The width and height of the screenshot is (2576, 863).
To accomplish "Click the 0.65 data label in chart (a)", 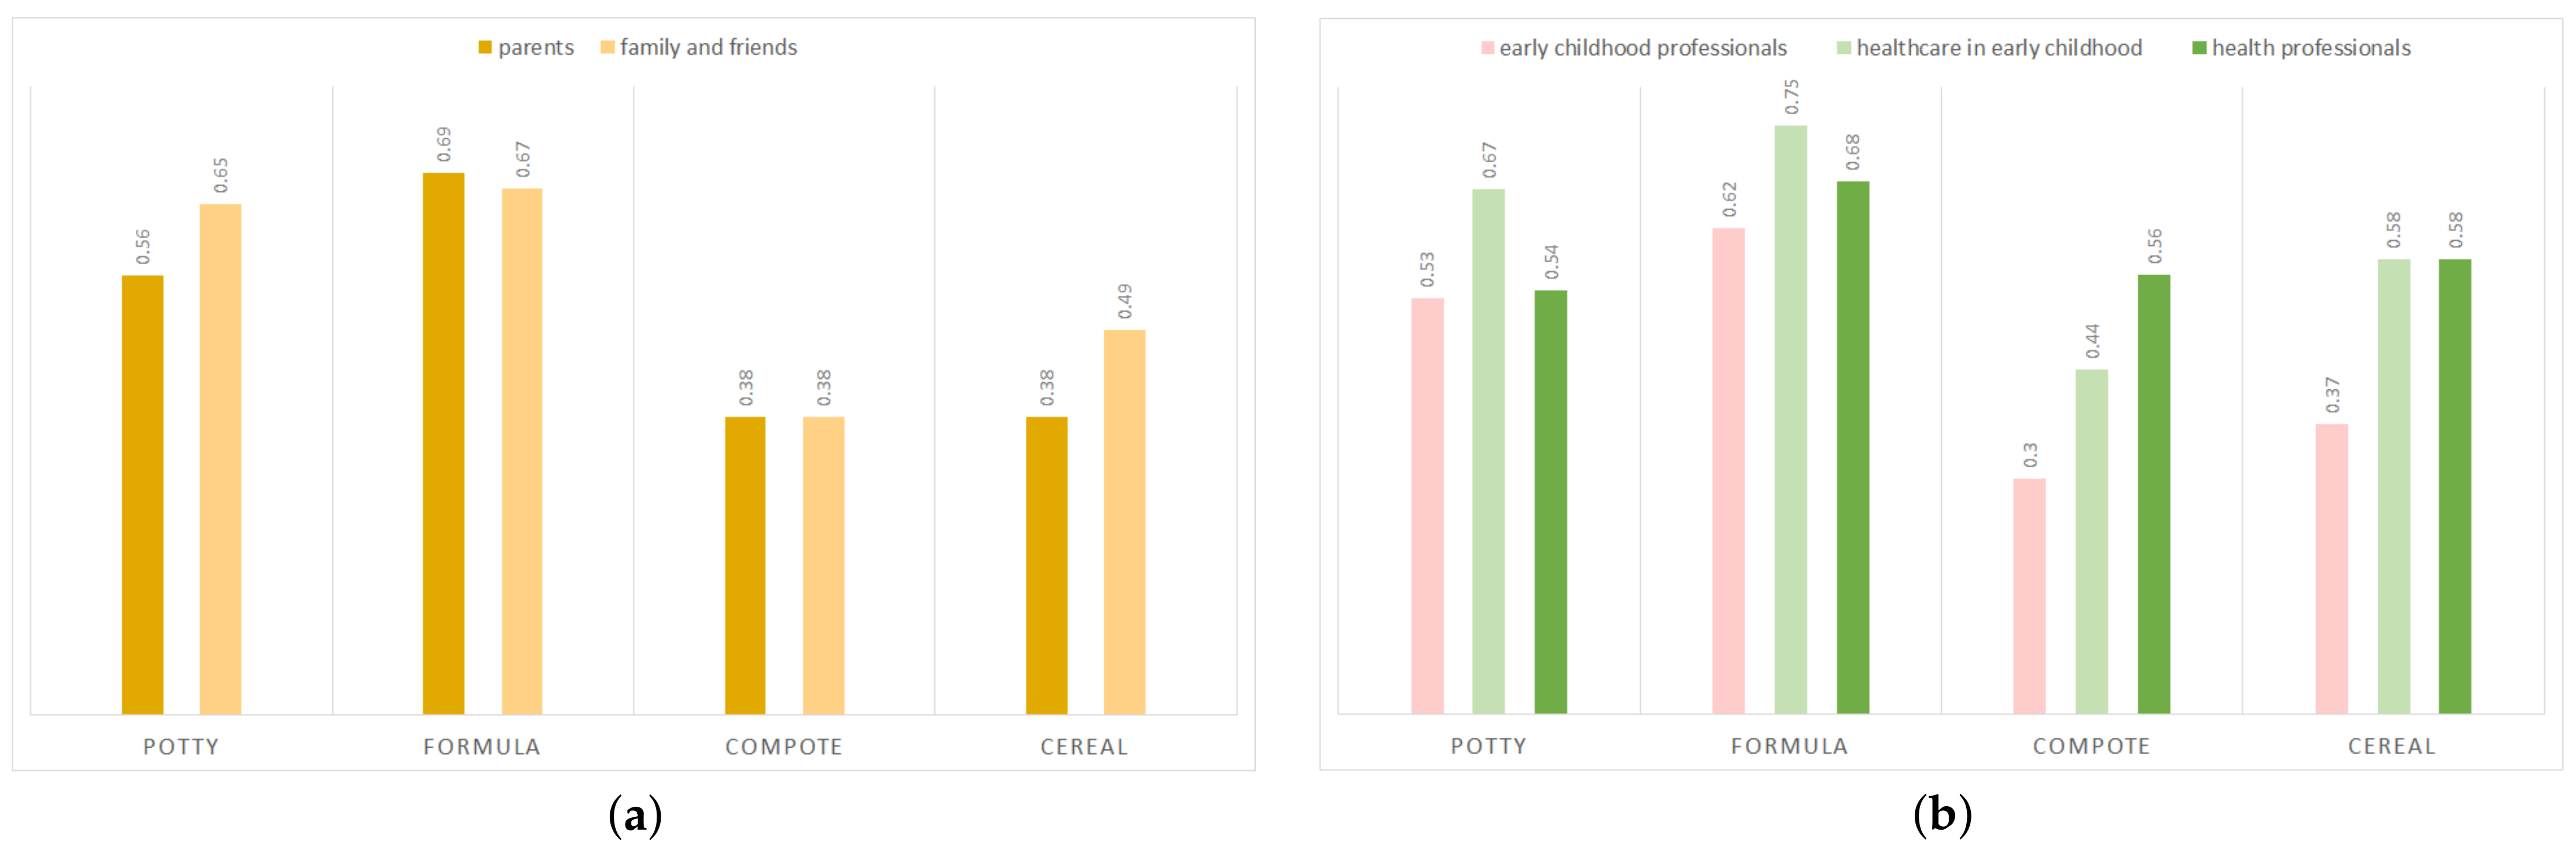I will [221, 175].
